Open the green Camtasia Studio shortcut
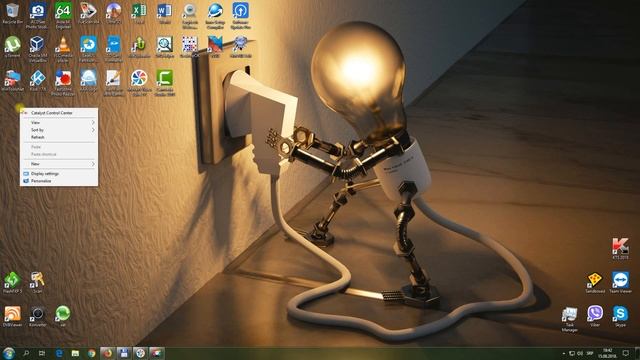 [x=164, y=82]
